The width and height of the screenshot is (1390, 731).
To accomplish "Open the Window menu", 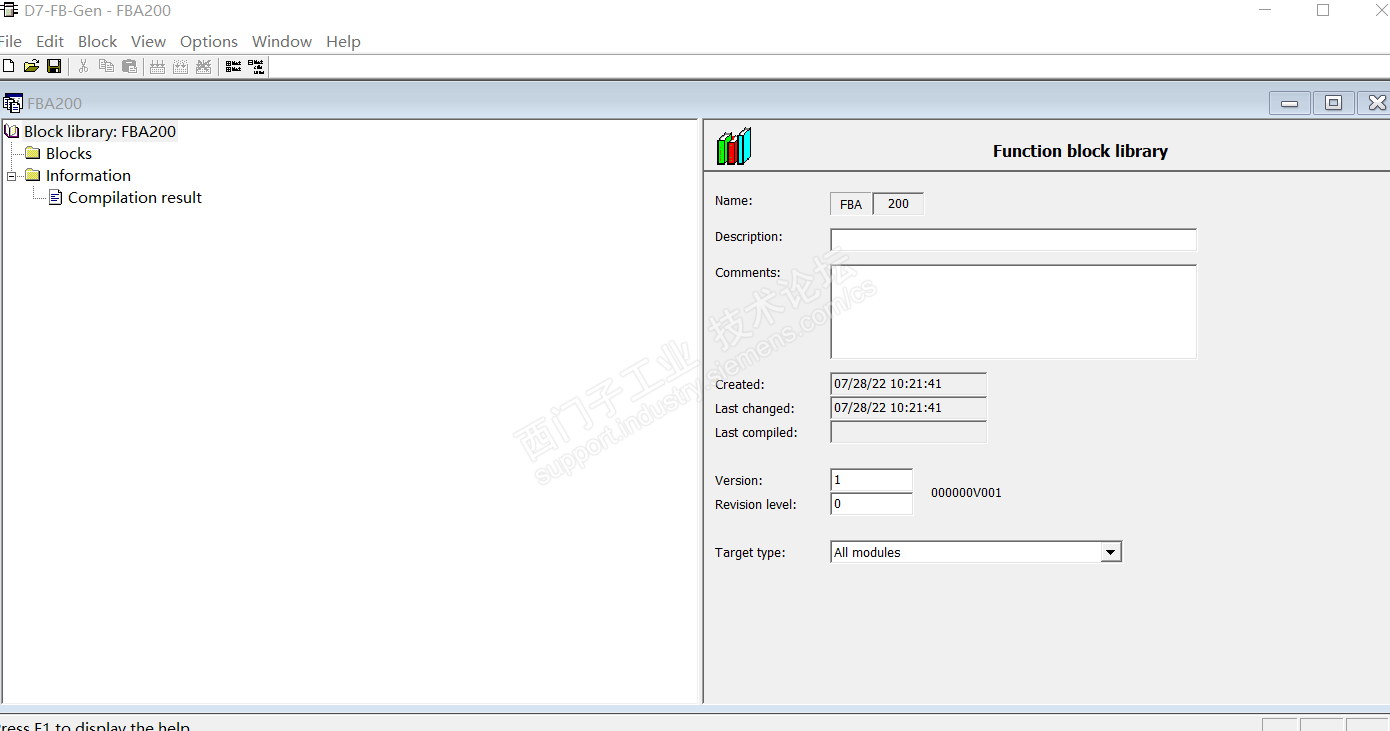I will click(x=282, y=41).
